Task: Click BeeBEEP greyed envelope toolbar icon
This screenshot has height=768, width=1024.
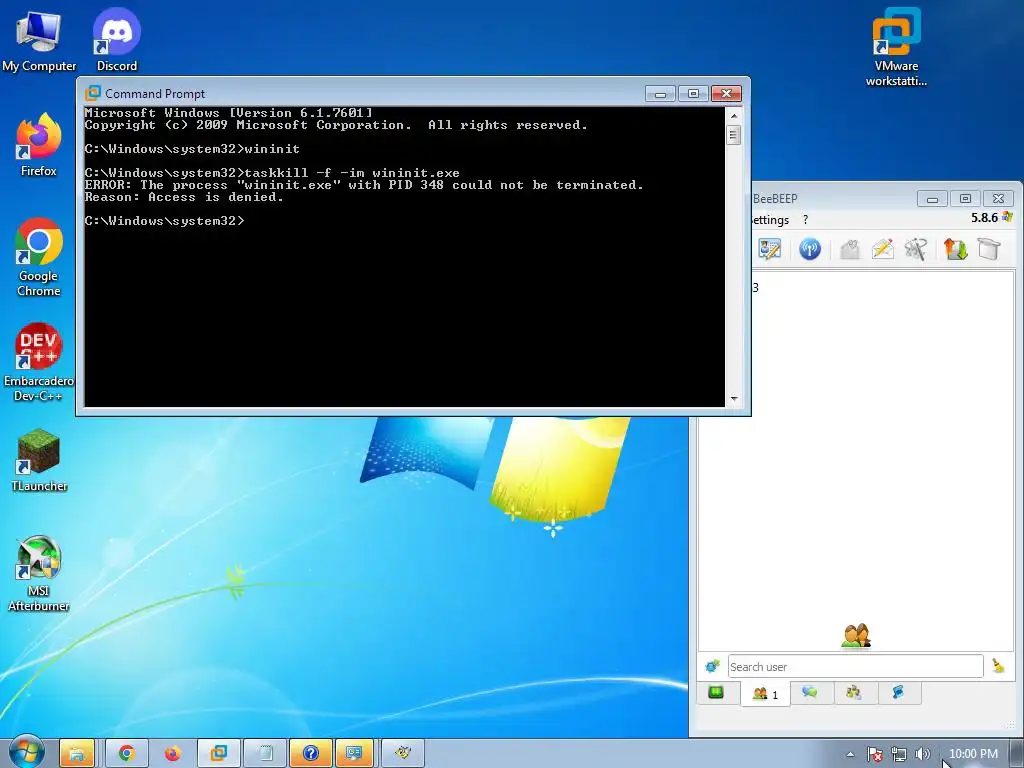Action: click(850, 249)
